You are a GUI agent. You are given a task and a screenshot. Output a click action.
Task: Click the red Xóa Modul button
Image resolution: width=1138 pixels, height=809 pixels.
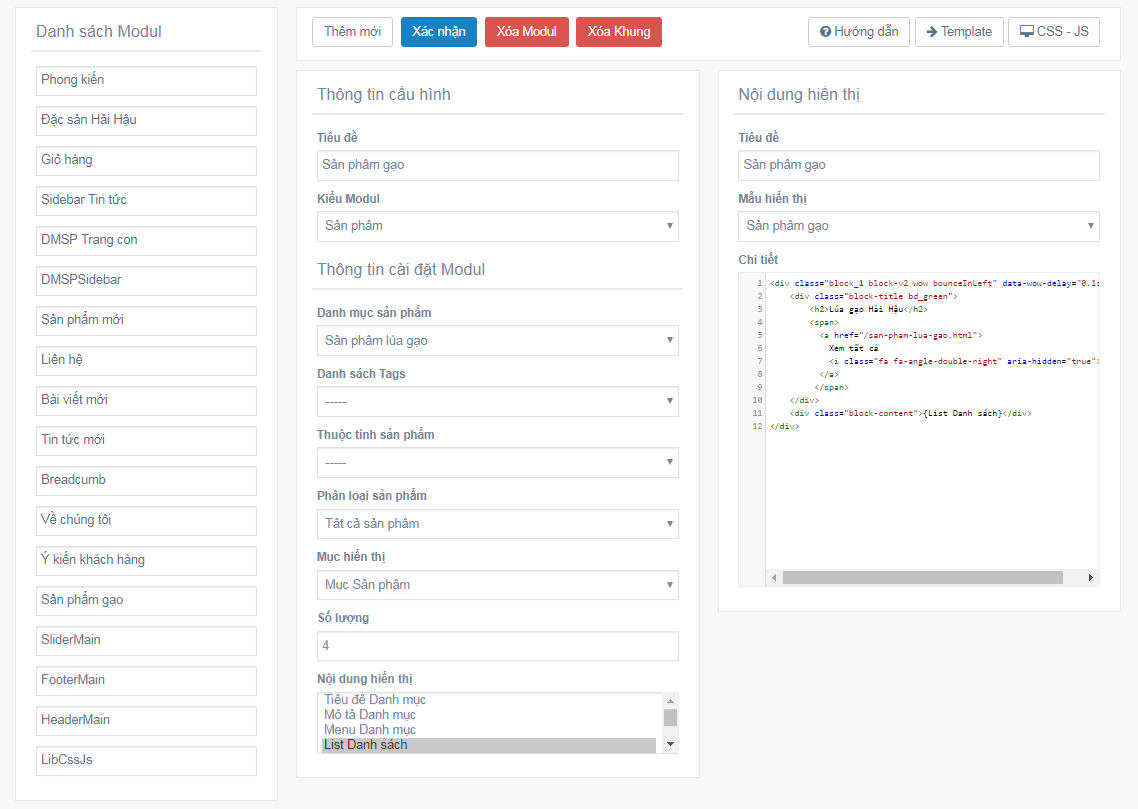(x=526, y=32)
